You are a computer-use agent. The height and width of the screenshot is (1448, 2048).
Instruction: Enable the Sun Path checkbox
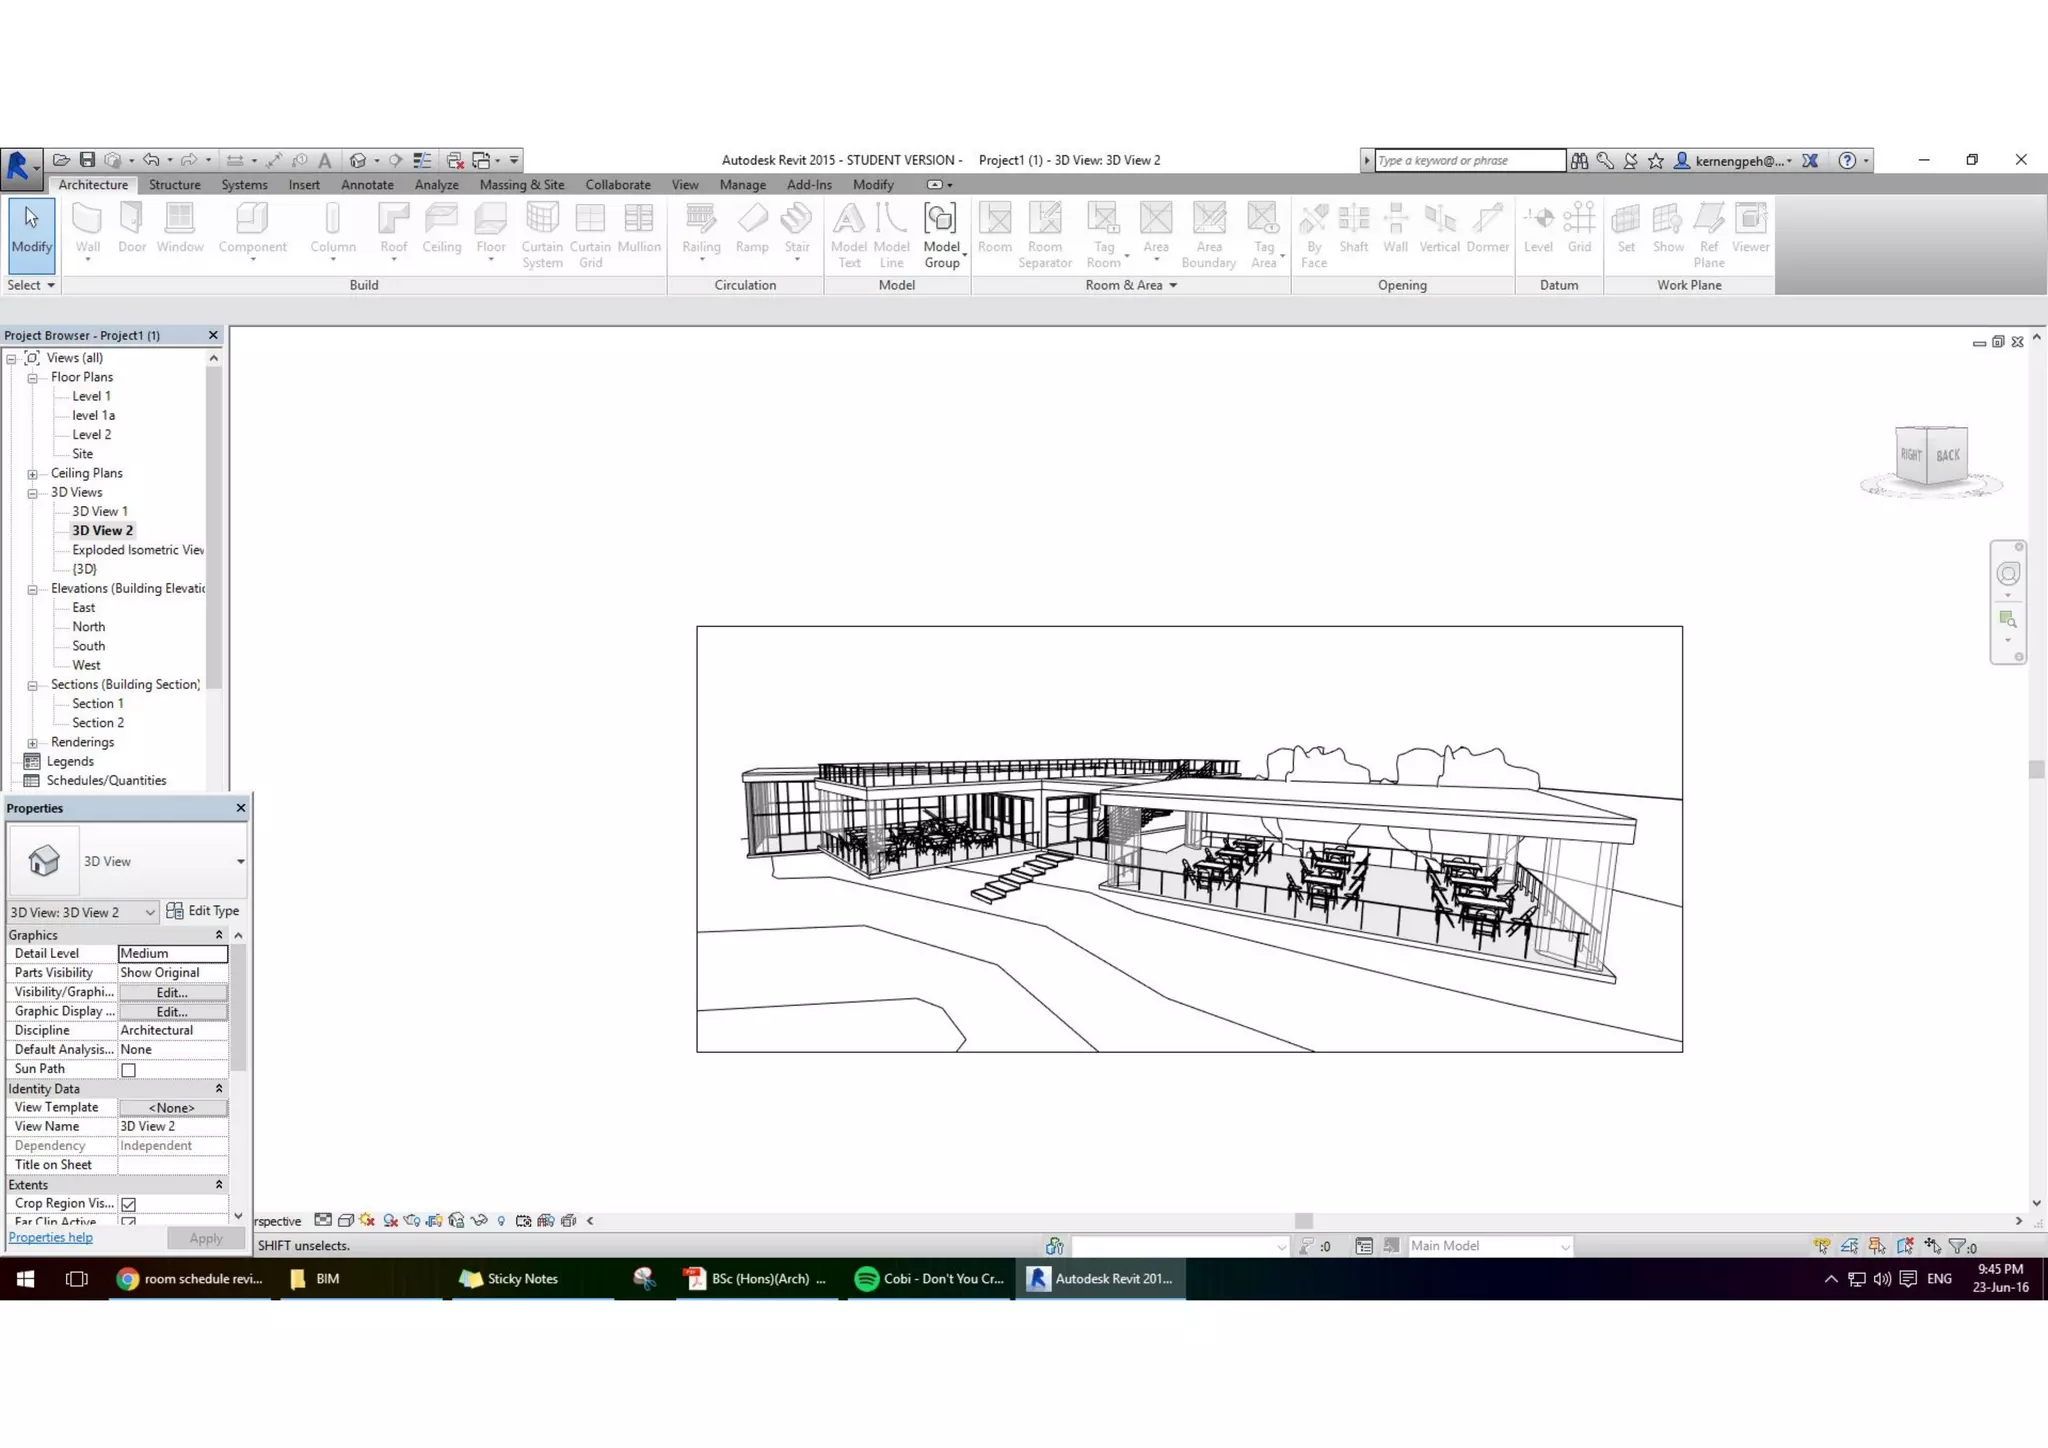(x=129, y=1070)
